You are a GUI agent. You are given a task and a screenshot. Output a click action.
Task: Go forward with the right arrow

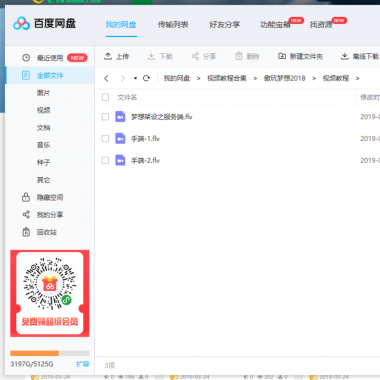tap(123, 78)
